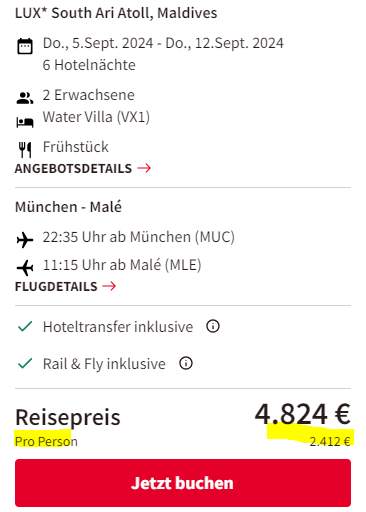Expand FLUGDETAILS via its red arrow
366x512 pixels.
[x=109, y=286]
